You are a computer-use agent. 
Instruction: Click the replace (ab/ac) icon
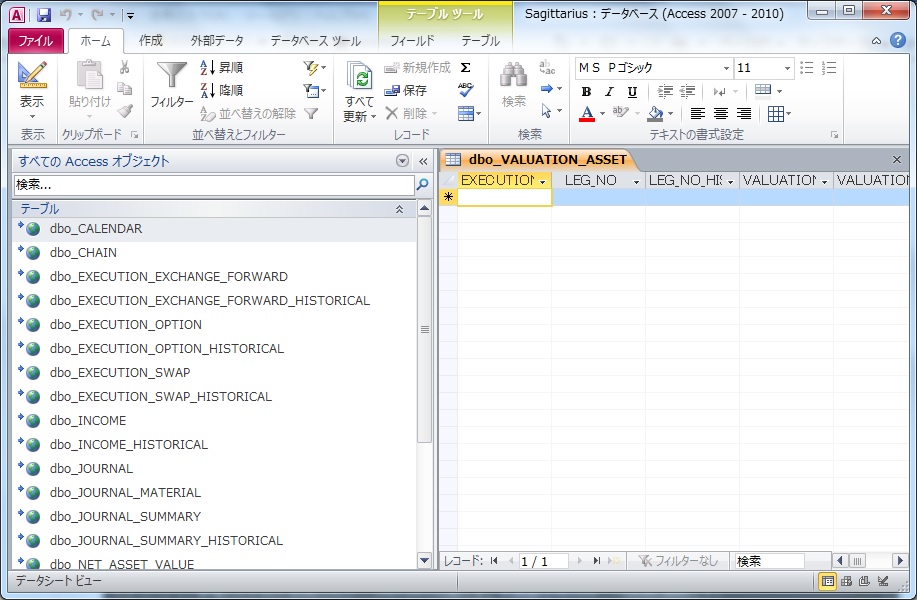(x=547, y=67)
